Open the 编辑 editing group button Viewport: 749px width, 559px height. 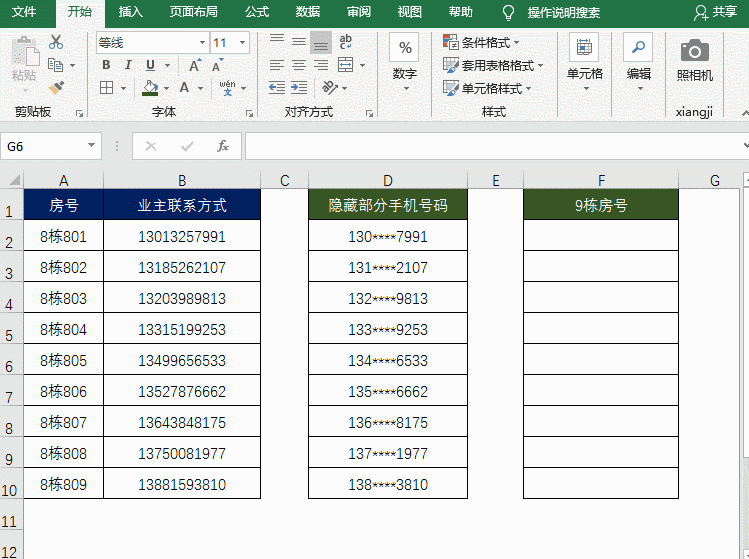639,62
